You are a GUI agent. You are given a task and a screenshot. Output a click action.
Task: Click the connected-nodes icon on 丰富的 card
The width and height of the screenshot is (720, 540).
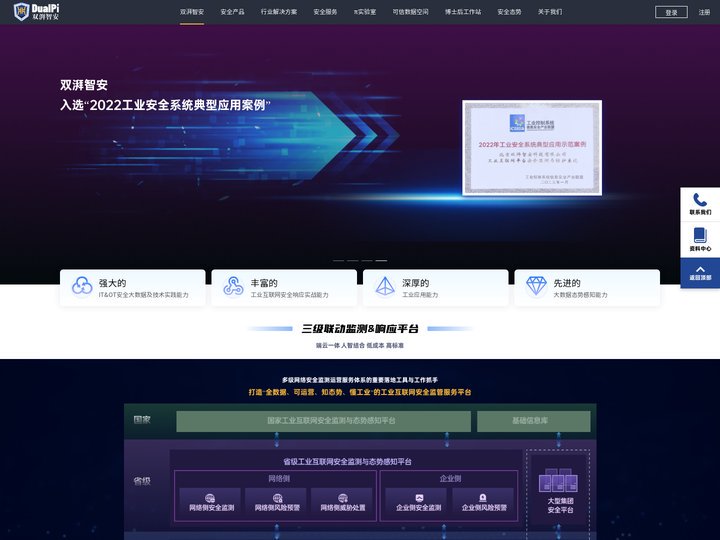(x=233, y=286)
